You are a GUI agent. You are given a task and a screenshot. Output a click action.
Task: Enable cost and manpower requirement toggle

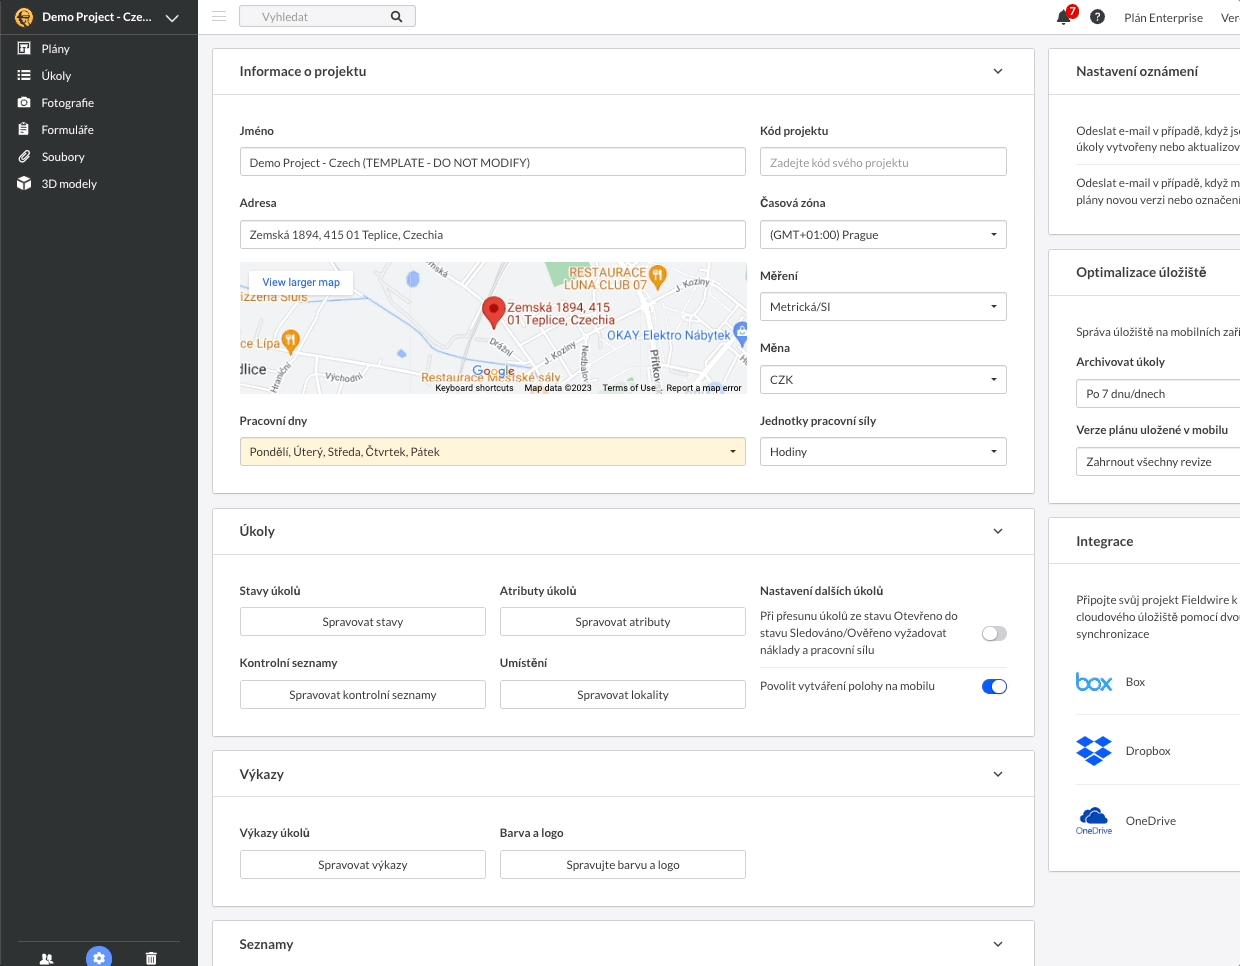point(994,634)
